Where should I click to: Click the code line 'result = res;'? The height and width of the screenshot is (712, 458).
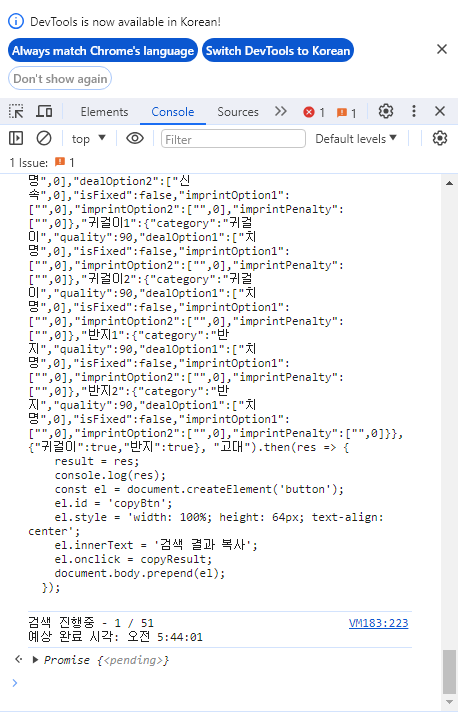pos(97,461)
